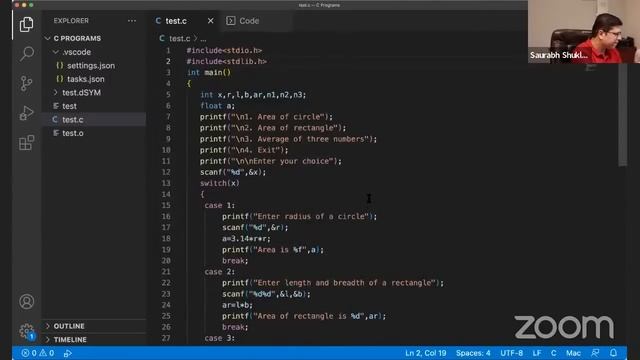Select language mode C in status bar
The image size is (640, 360).
pyautogui.click(x=553, y=353)
